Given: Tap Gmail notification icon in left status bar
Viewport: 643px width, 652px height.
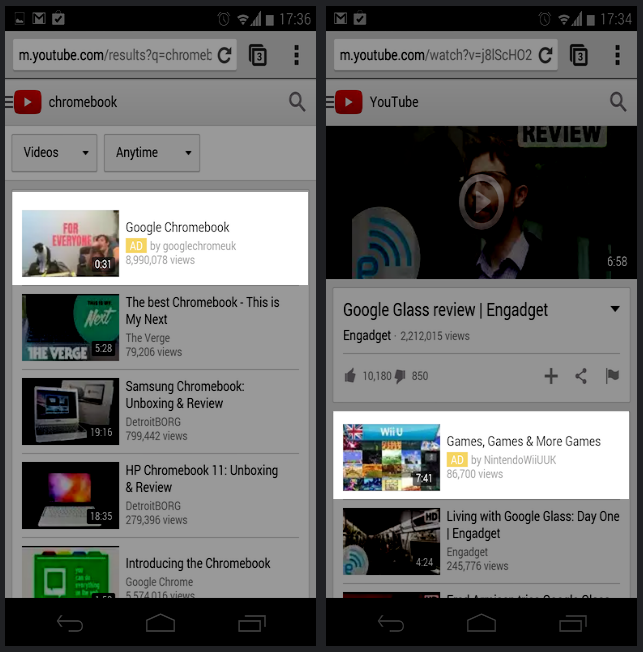Looking at the screenshot, I should pyautogui.click(x=39, y=18).
